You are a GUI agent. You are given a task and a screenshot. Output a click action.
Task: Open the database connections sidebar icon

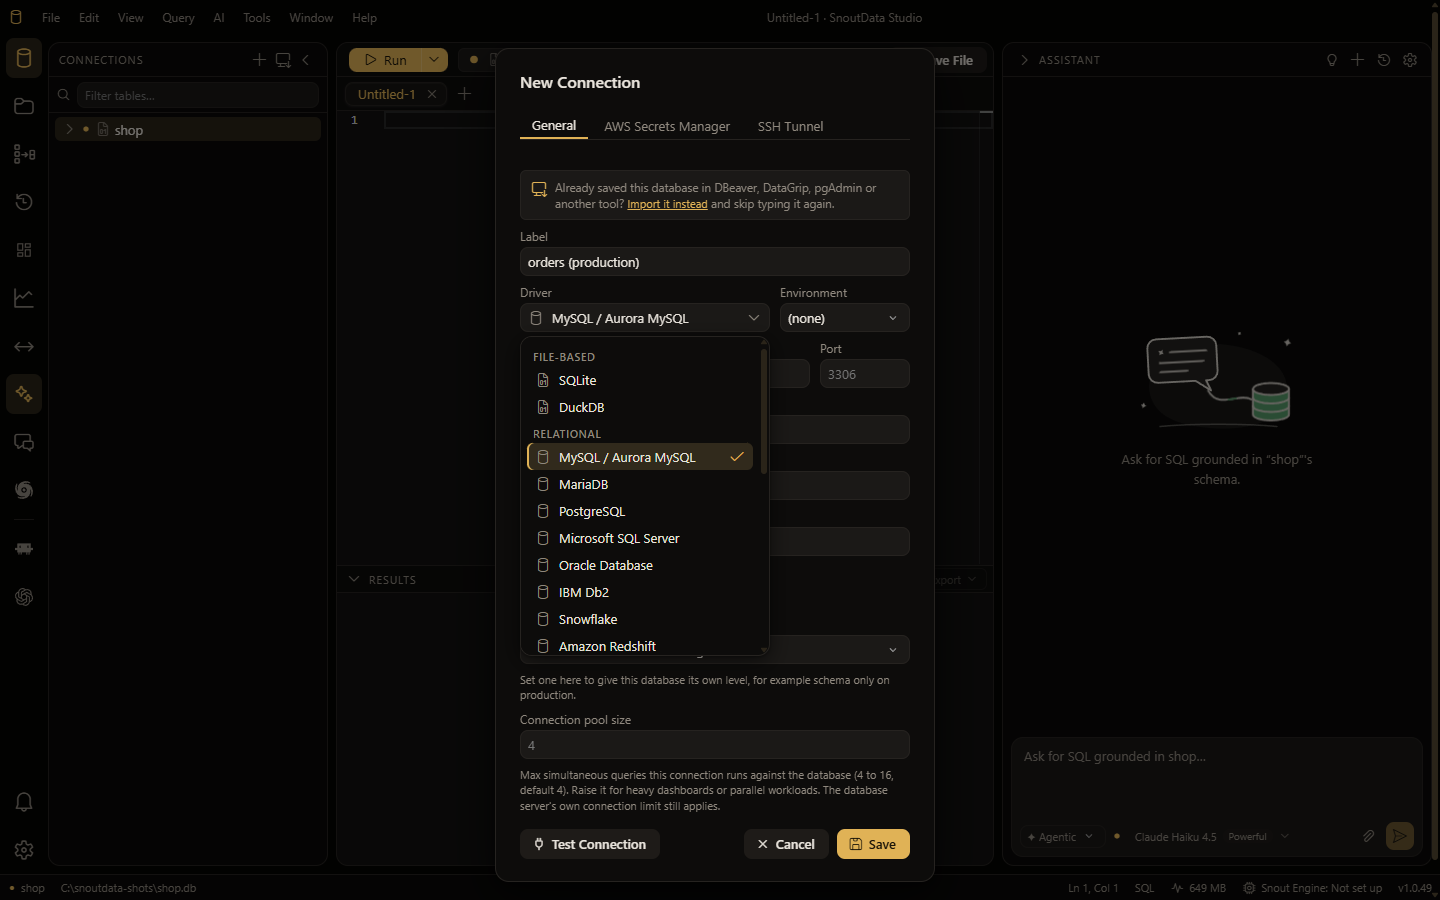point(24,58)
